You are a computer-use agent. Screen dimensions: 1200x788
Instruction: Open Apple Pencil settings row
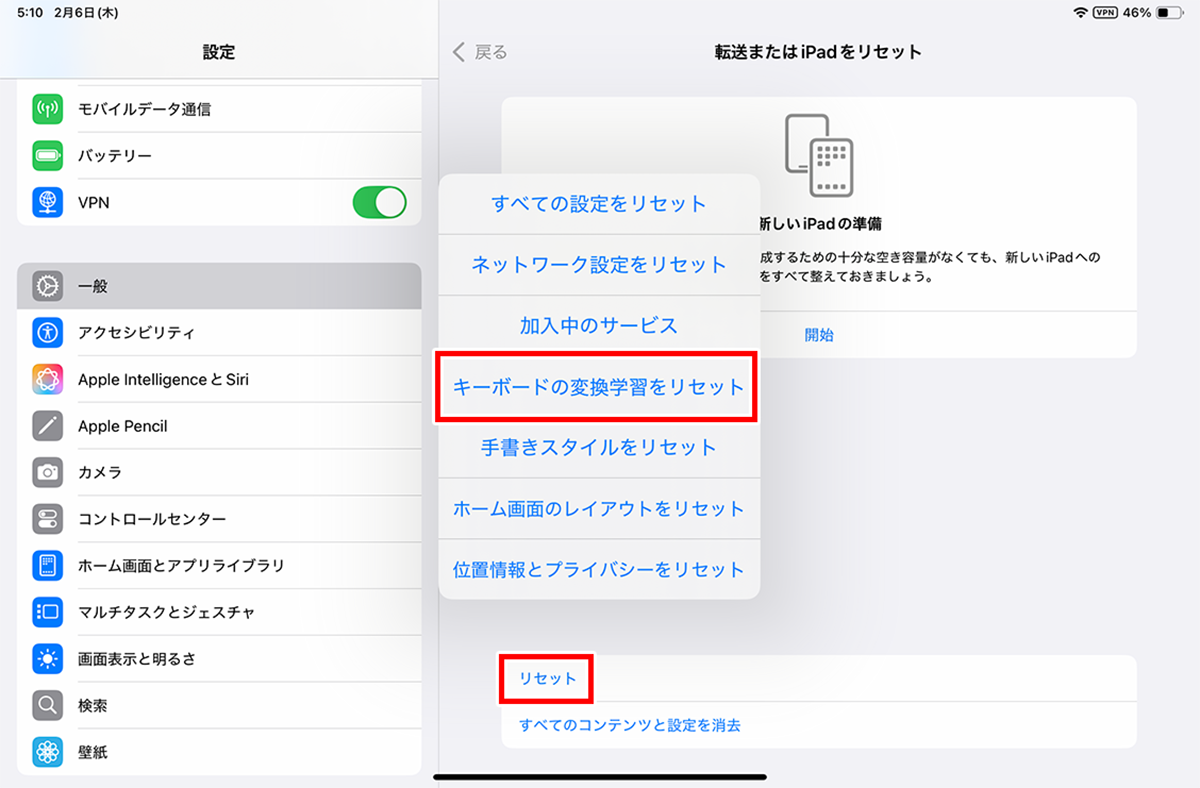point(219,426)
